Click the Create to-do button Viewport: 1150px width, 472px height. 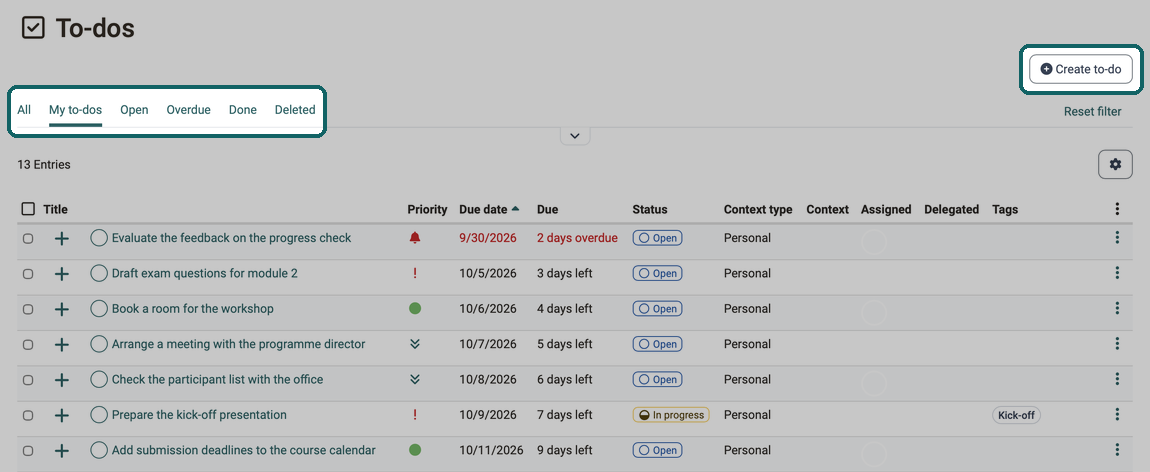click(1081, 70)
